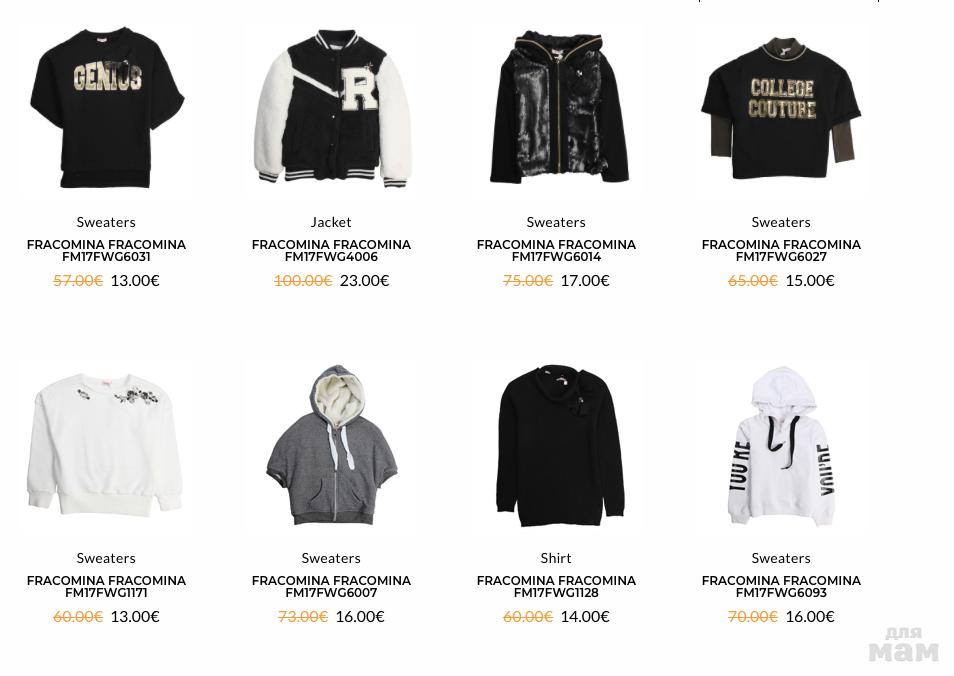The height and width of the screenshot is (676, 954).
Task: Open product link FM17FWG1171
Action: [x=106, y=587]
